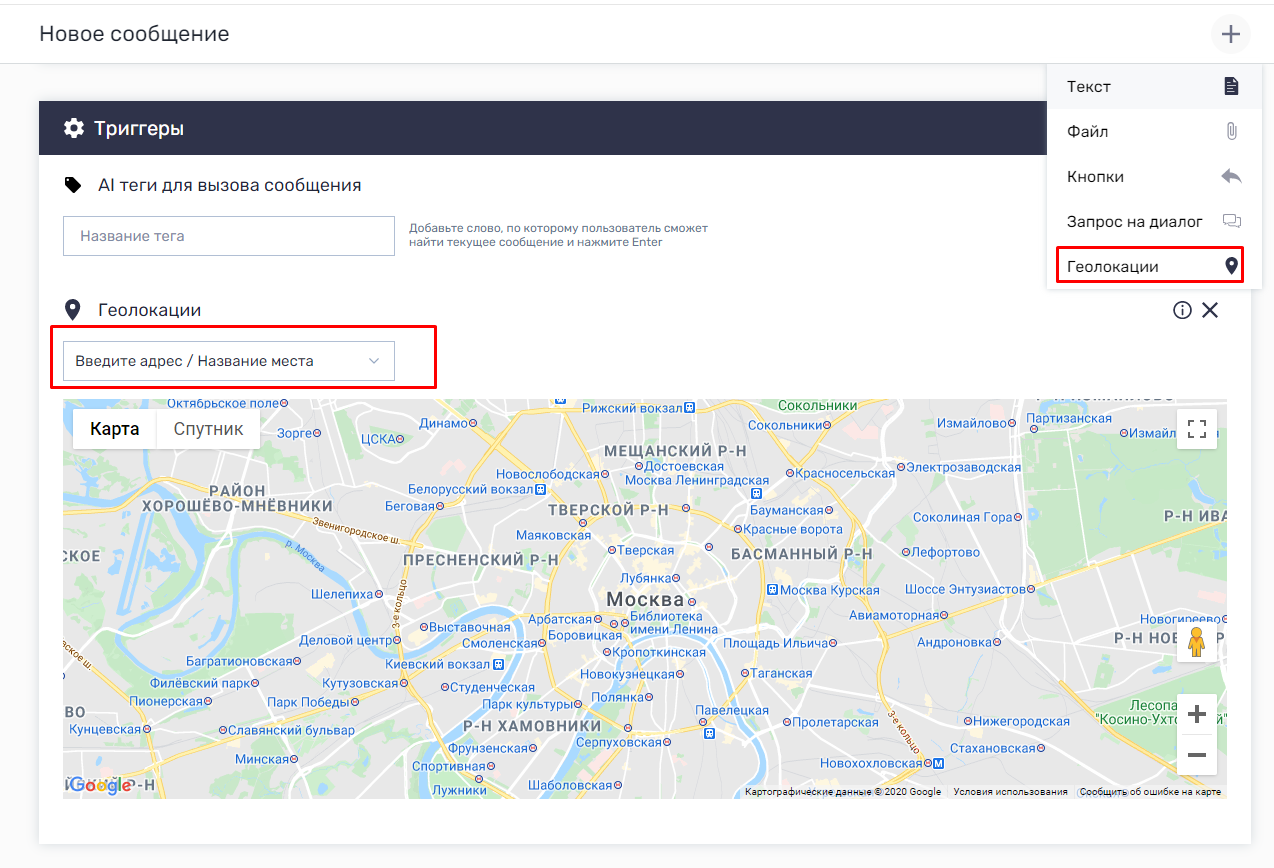Click the Триггеры gear icon

(x=73, y=128)
